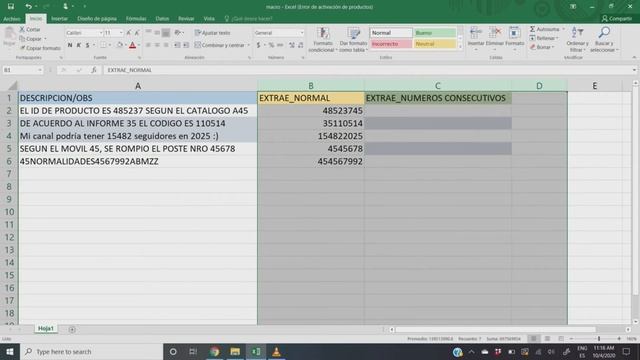The height and width of the screenshot is (360, 640).
Task: Cut the selection with Cortar
Action: 30,29
